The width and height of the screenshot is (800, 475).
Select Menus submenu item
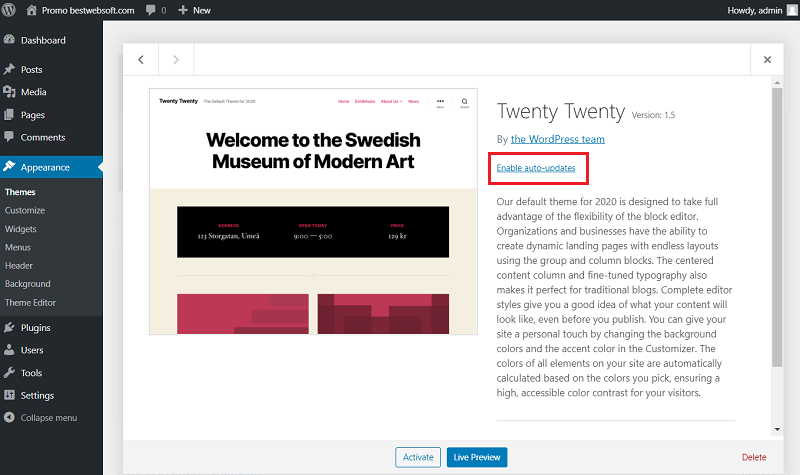click(x=18, y=247)
